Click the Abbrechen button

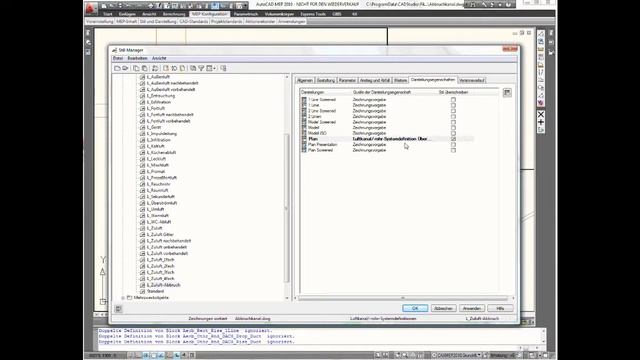click(x=443, y=308)
